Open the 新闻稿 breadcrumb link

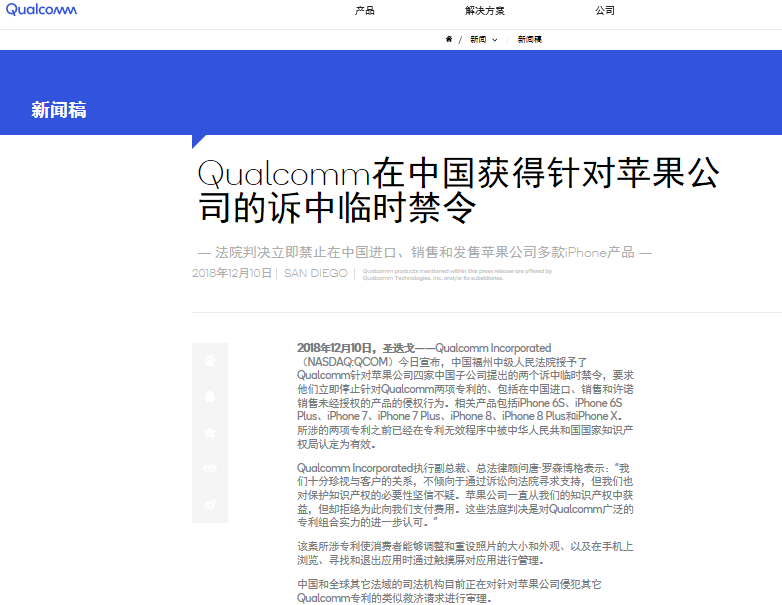point(530,39)
